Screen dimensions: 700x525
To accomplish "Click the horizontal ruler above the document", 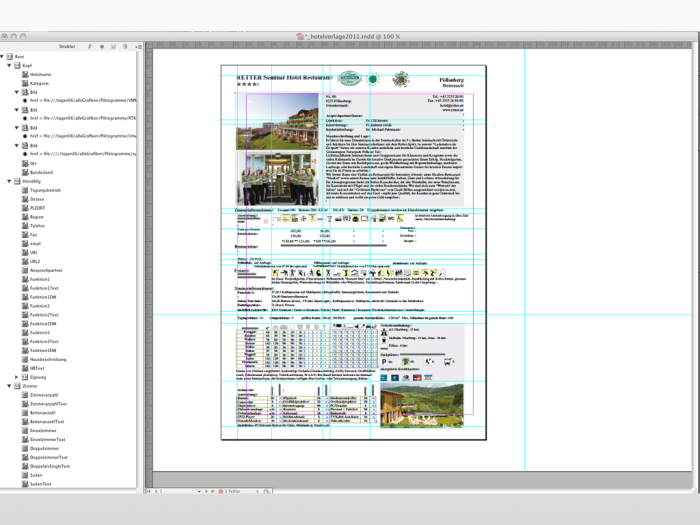I will tap(422, 45).
